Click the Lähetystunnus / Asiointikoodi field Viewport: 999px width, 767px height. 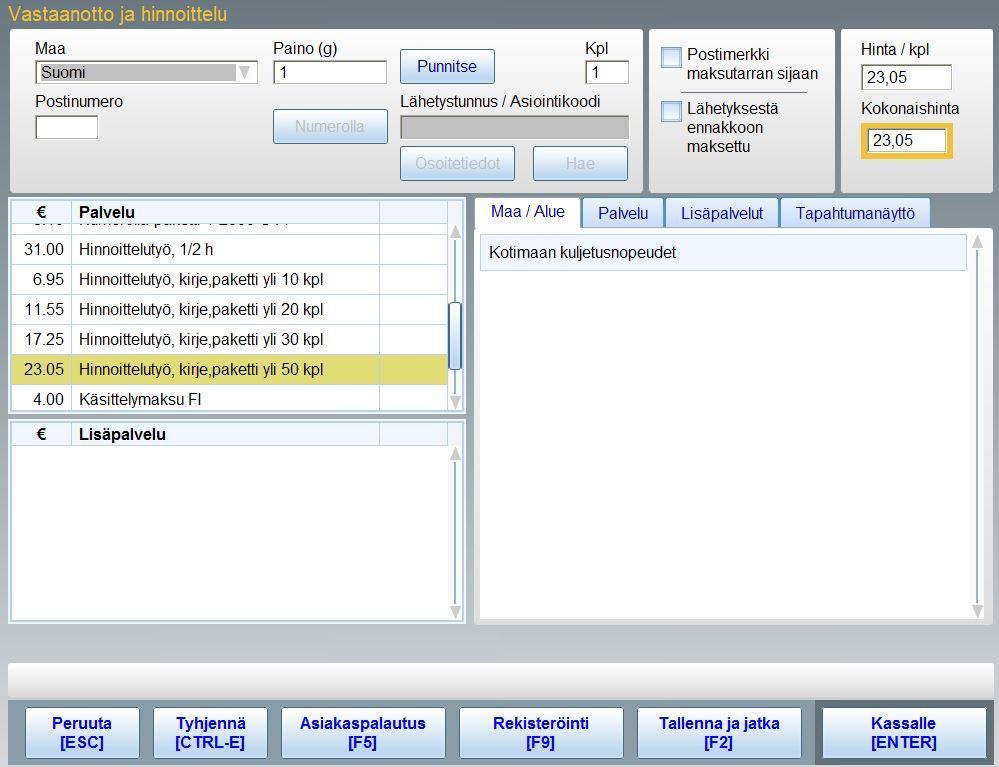coord(514,127)
